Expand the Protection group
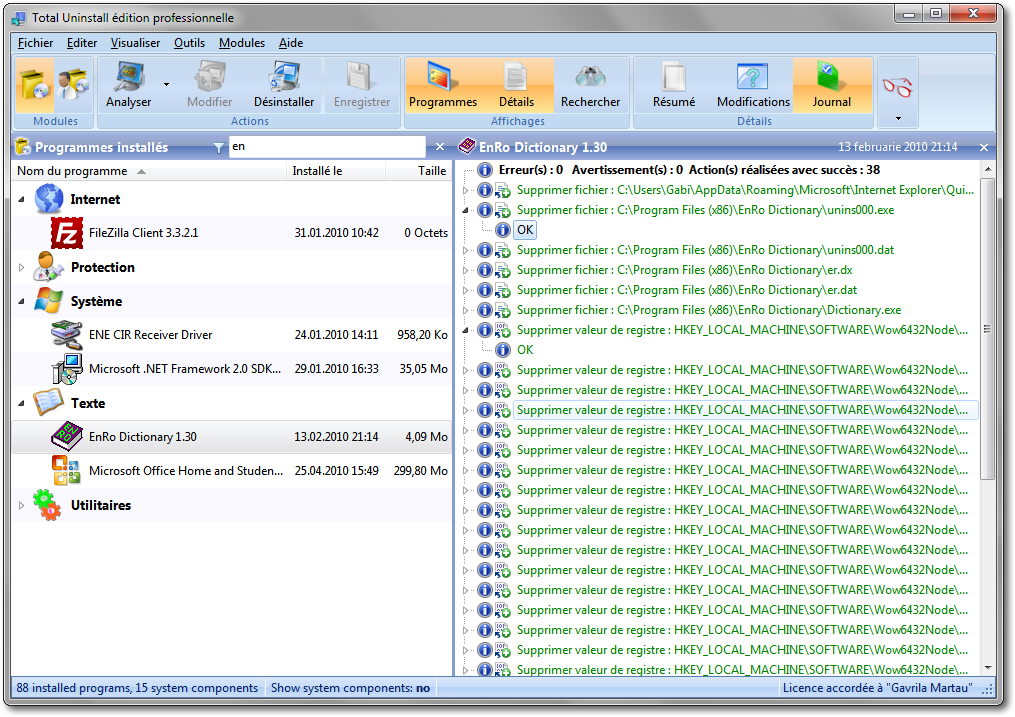Image resolution: width=1015 pixels, height=717 pixels. 21,267
